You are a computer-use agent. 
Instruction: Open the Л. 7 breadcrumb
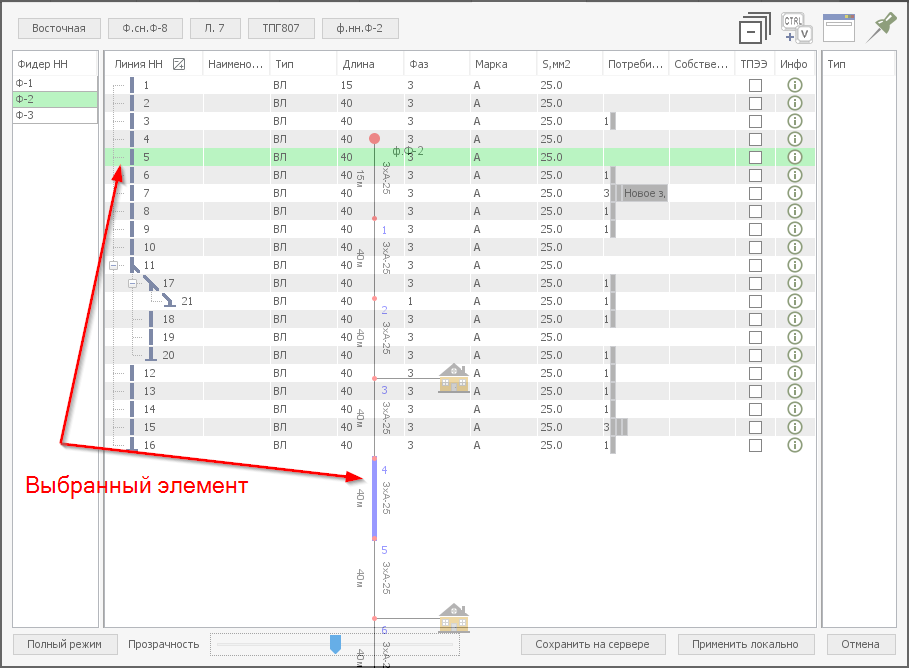tap(215, 28)
